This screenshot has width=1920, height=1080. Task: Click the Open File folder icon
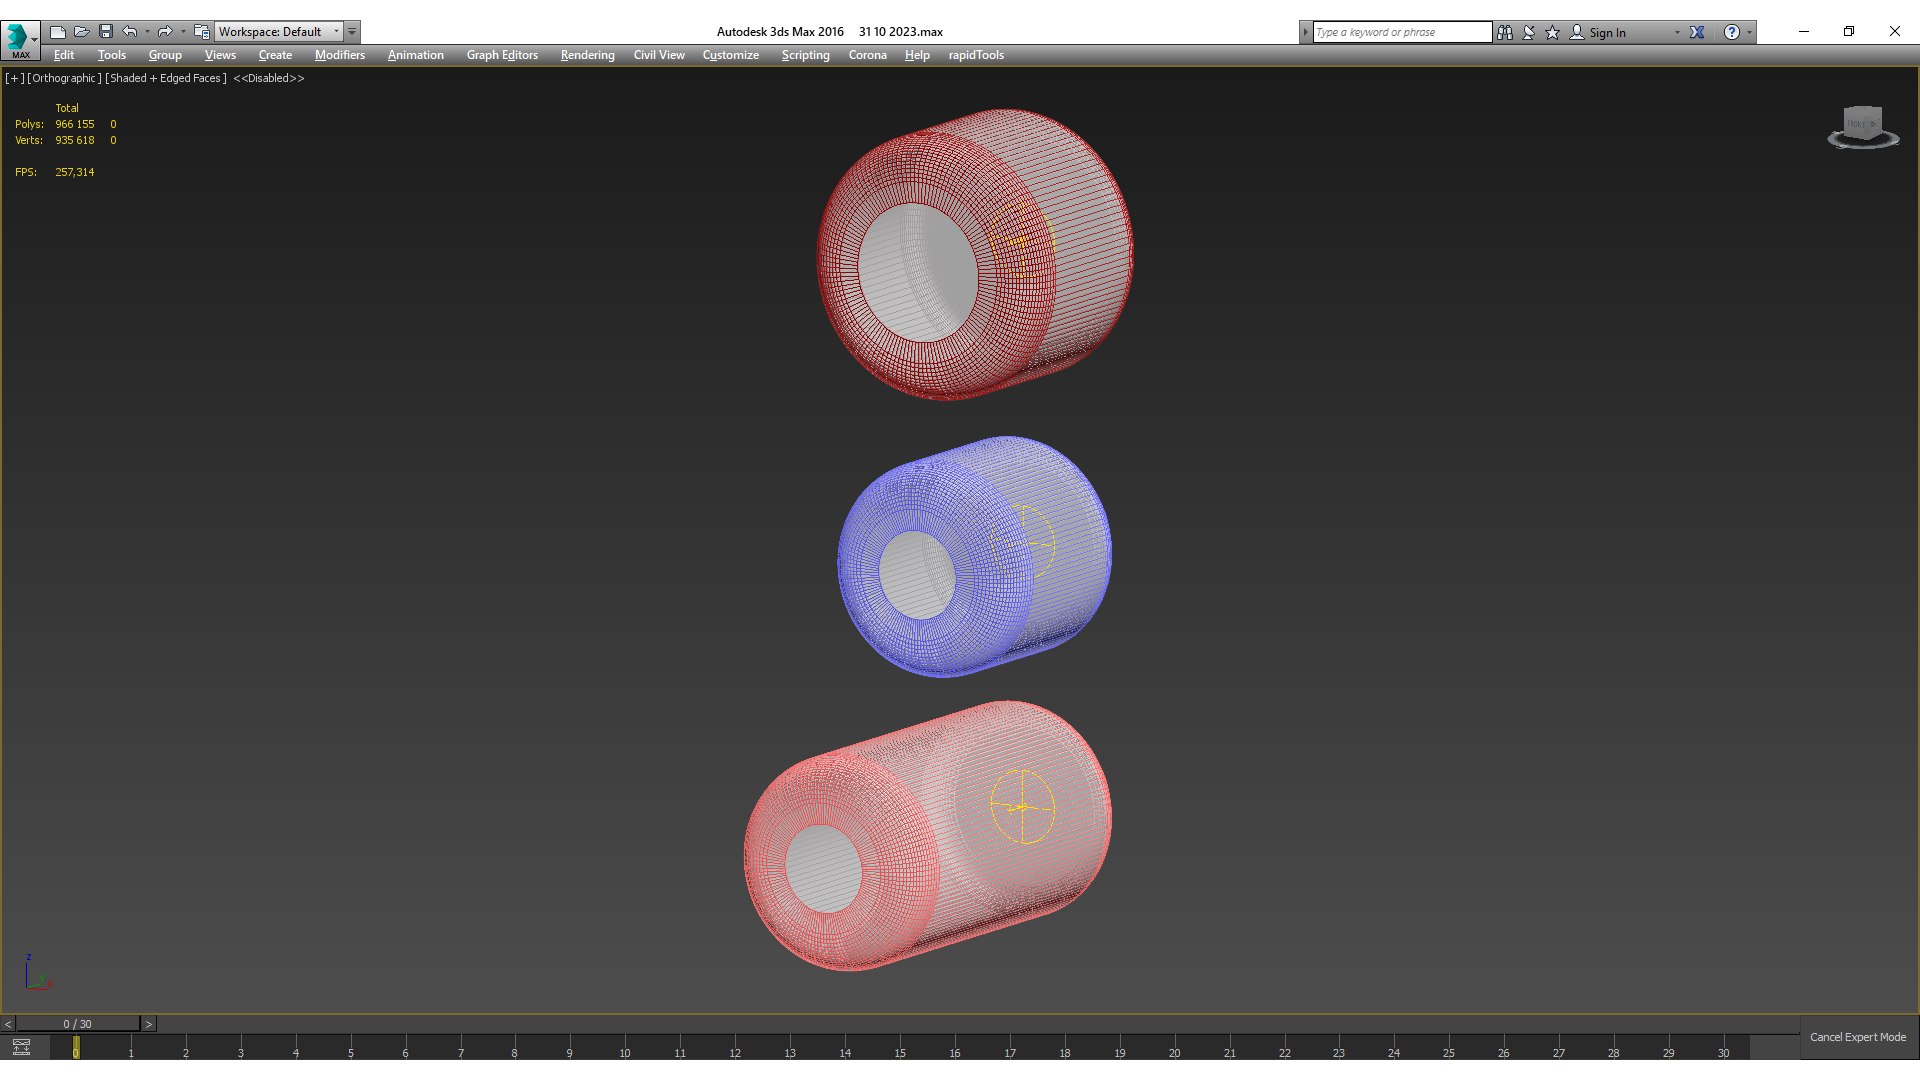(82, 32)
